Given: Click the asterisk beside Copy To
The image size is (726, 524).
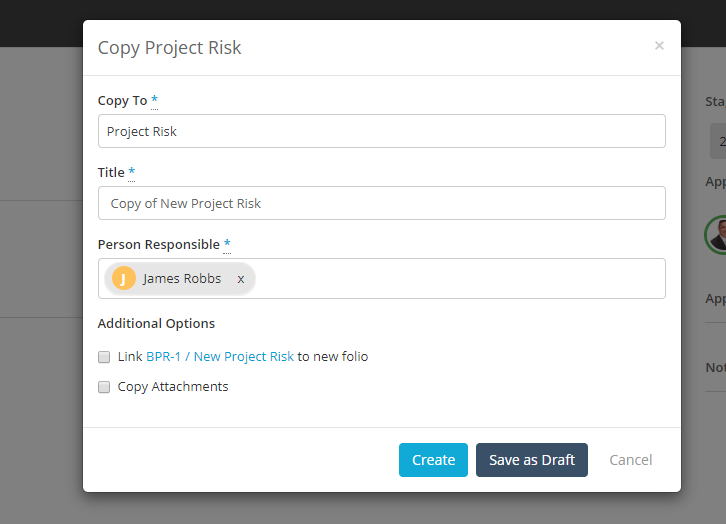Looking at the screenshot, I should click(155, 100).
